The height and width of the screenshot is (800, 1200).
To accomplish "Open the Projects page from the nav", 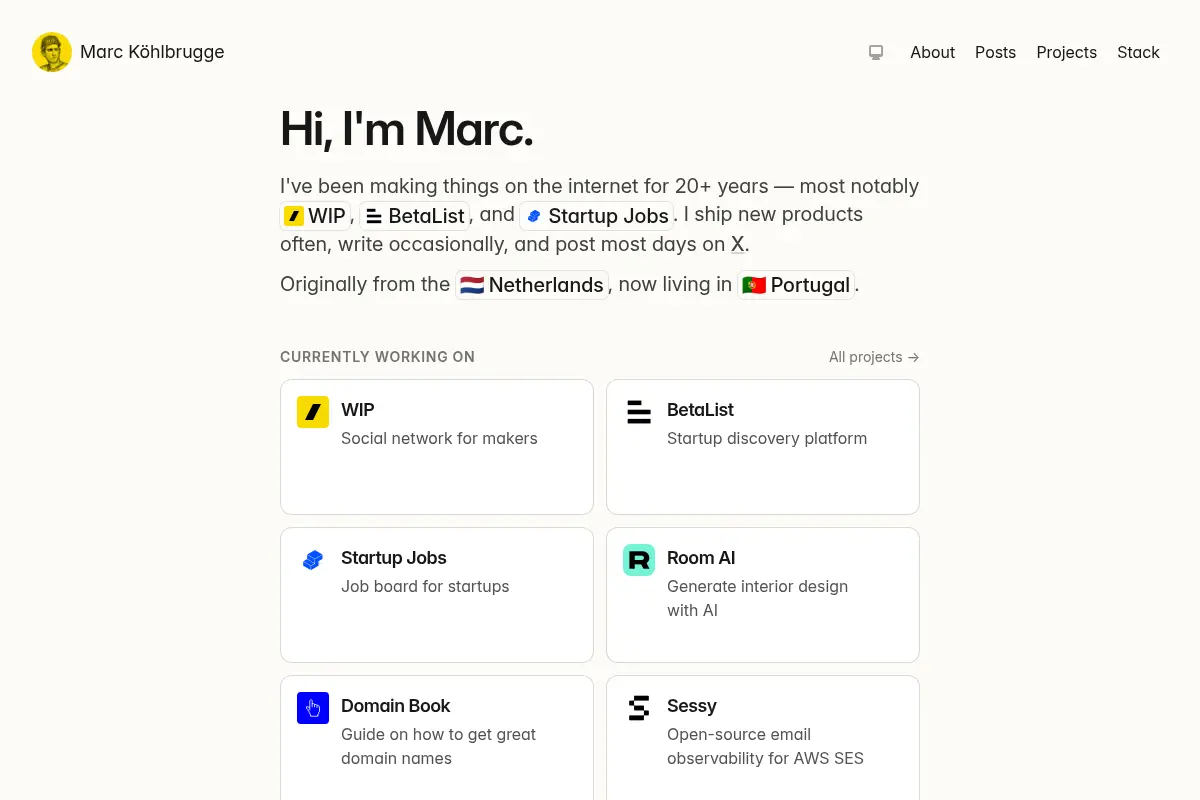I will coord(1066,52).
